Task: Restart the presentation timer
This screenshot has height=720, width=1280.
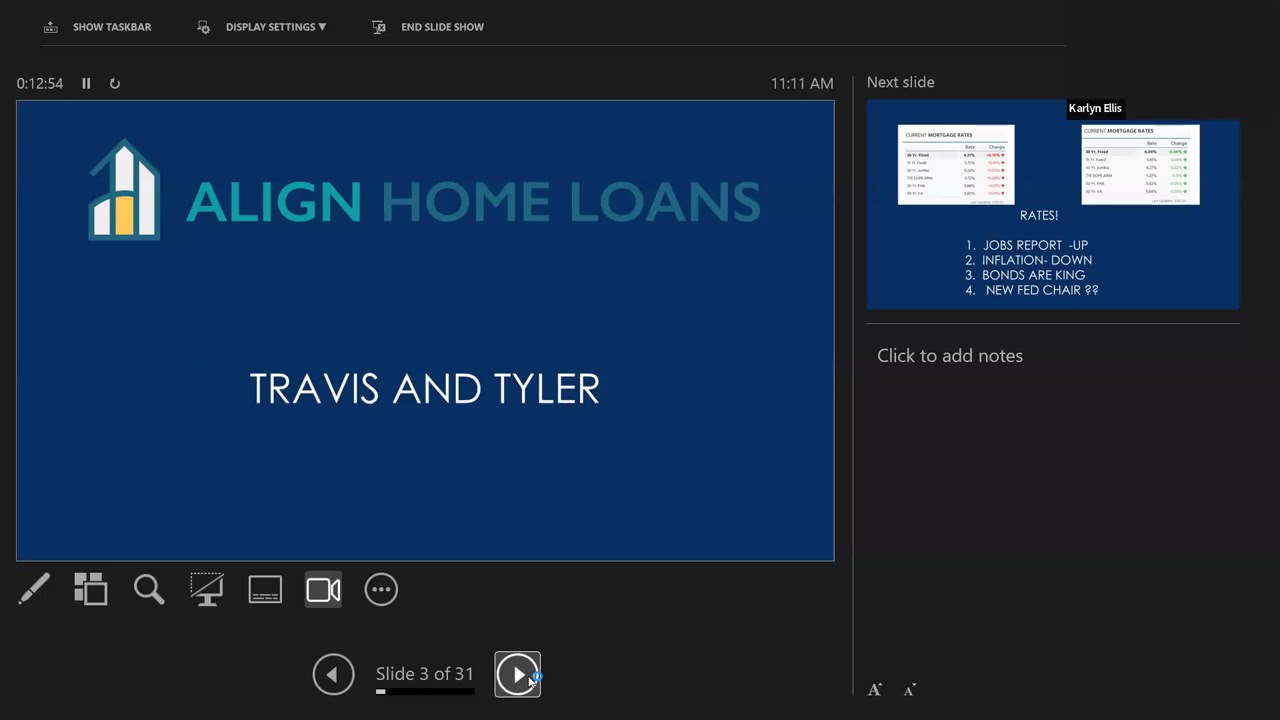Action: [115, 84]
